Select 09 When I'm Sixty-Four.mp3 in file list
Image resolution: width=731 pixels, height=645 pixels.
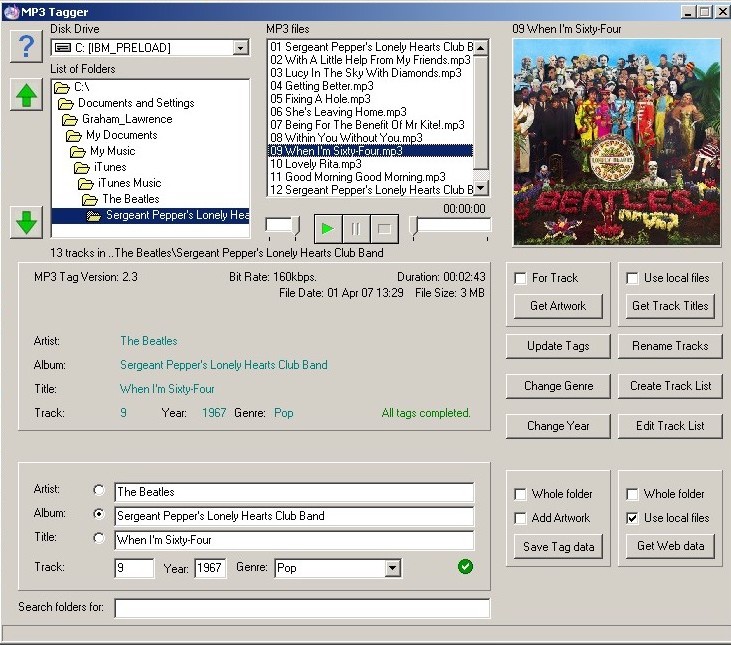[x=371, y=151]
